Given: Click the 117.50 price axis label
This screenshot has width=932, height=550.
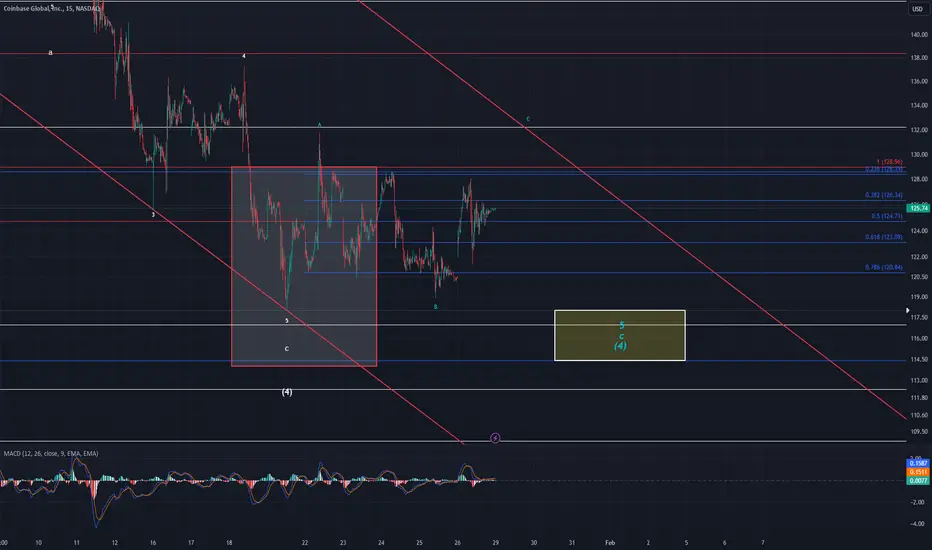Looking at the screenshot, I should 919,318.
